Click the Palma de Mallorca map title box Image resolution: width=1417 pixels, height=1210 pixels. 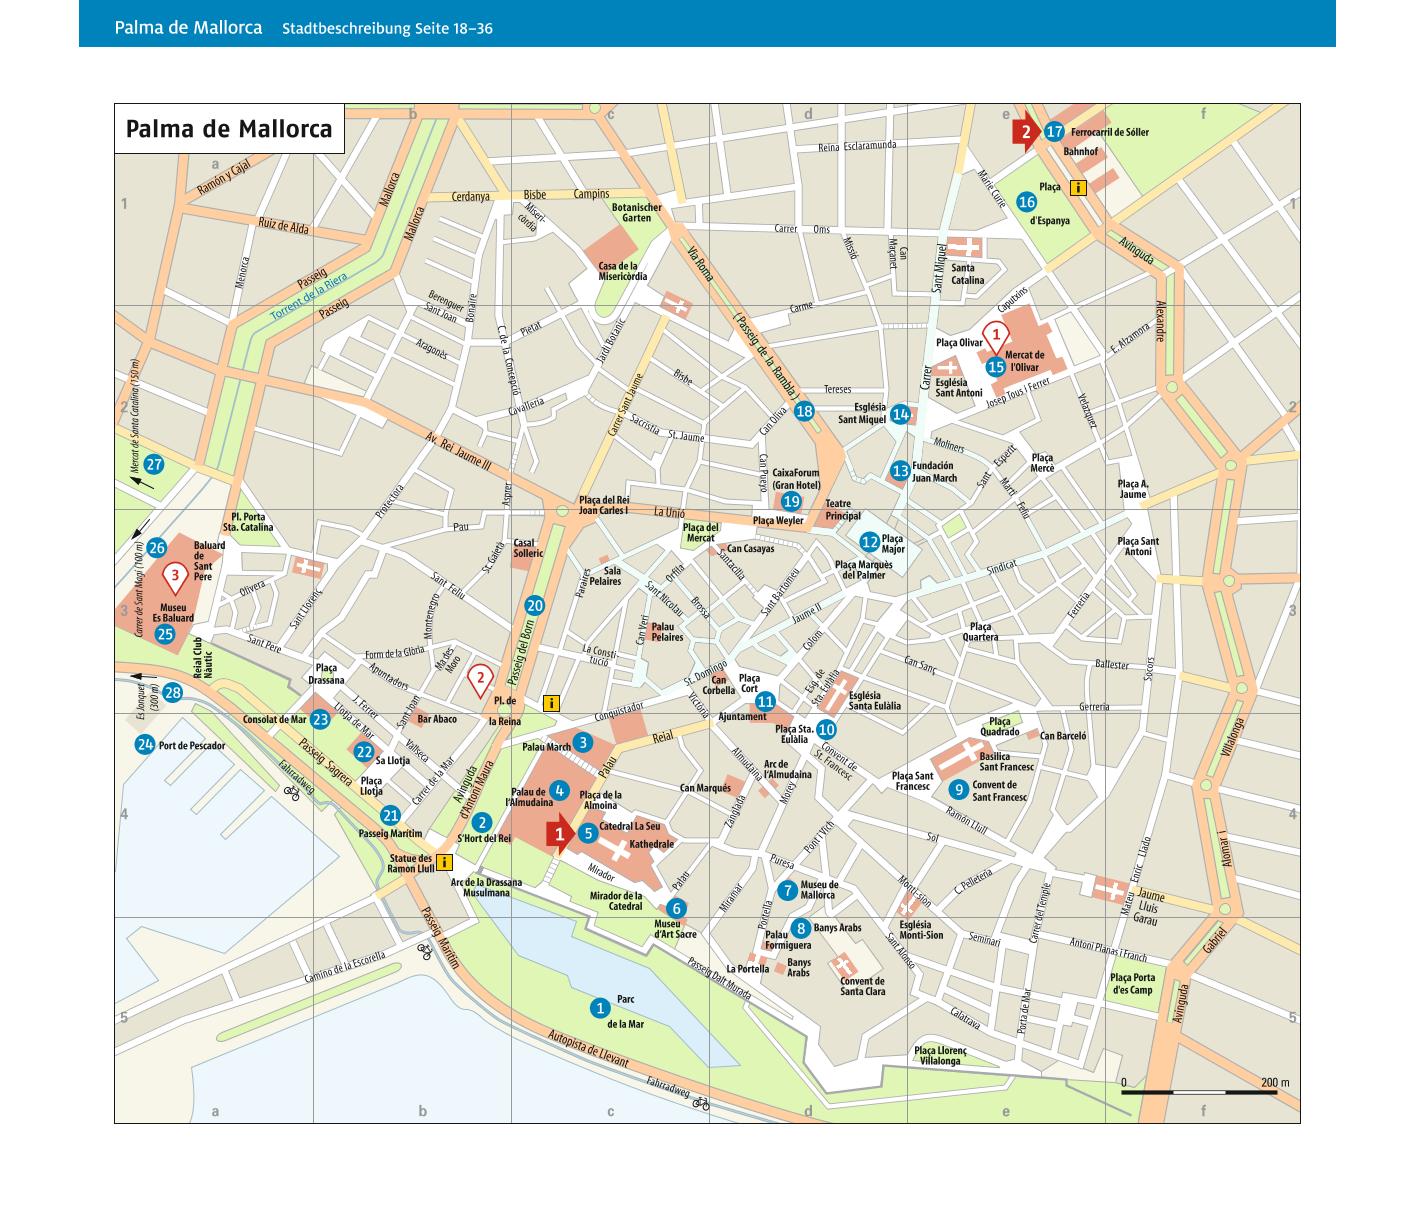pos(229,129)
